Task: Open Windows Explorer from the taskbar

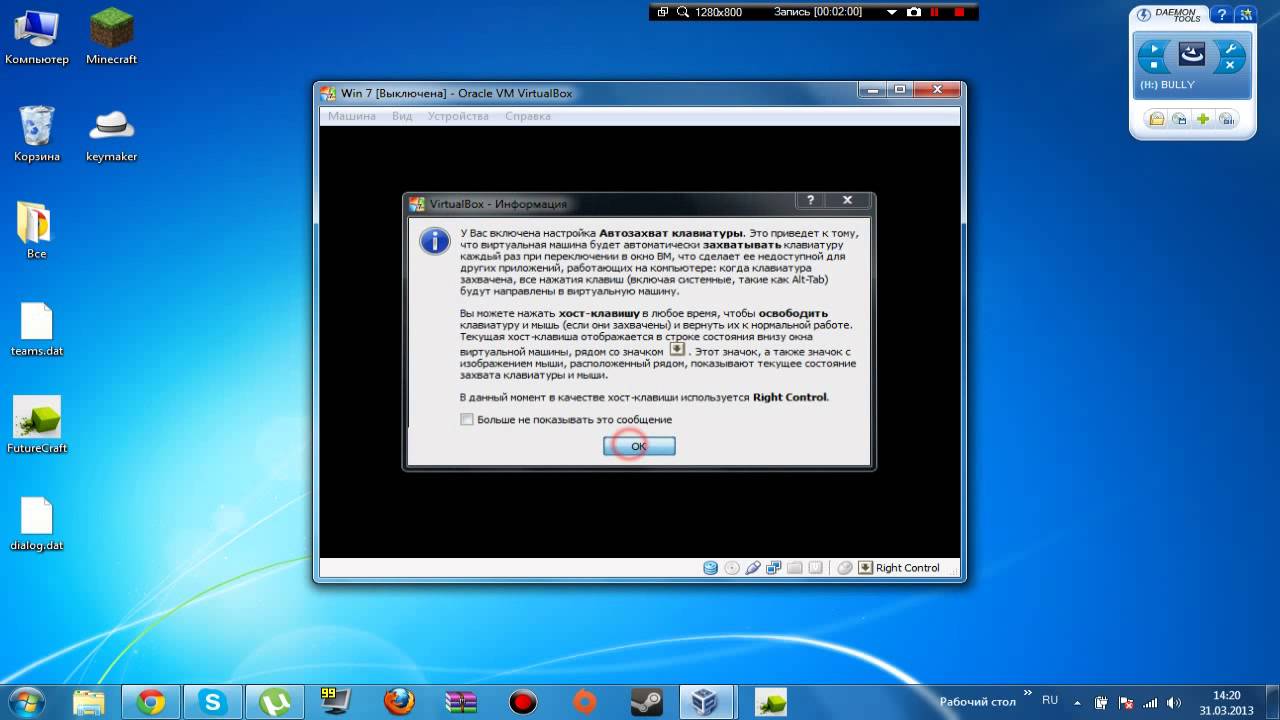Action: tap(89, 702)
